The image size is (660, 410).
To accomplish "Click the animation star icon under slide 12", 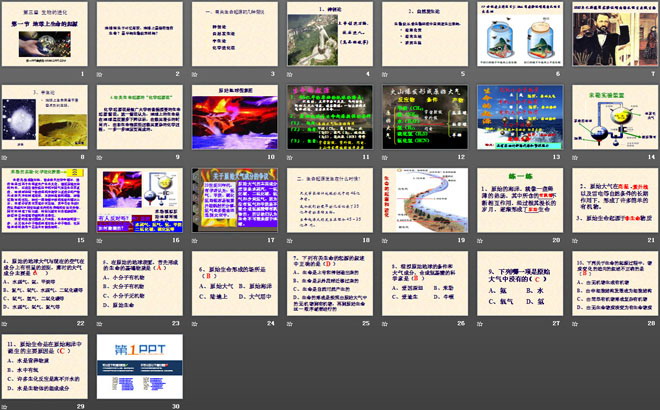I will click(x=385, y=157).
